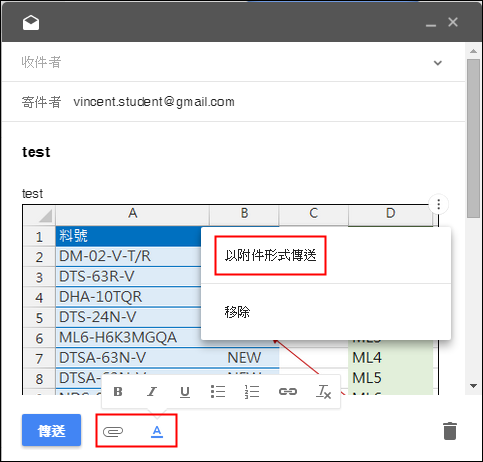This screenshot has width=483, height=462.
Task: Click cell ML5 in column D
Action: (x=390, y=378)
